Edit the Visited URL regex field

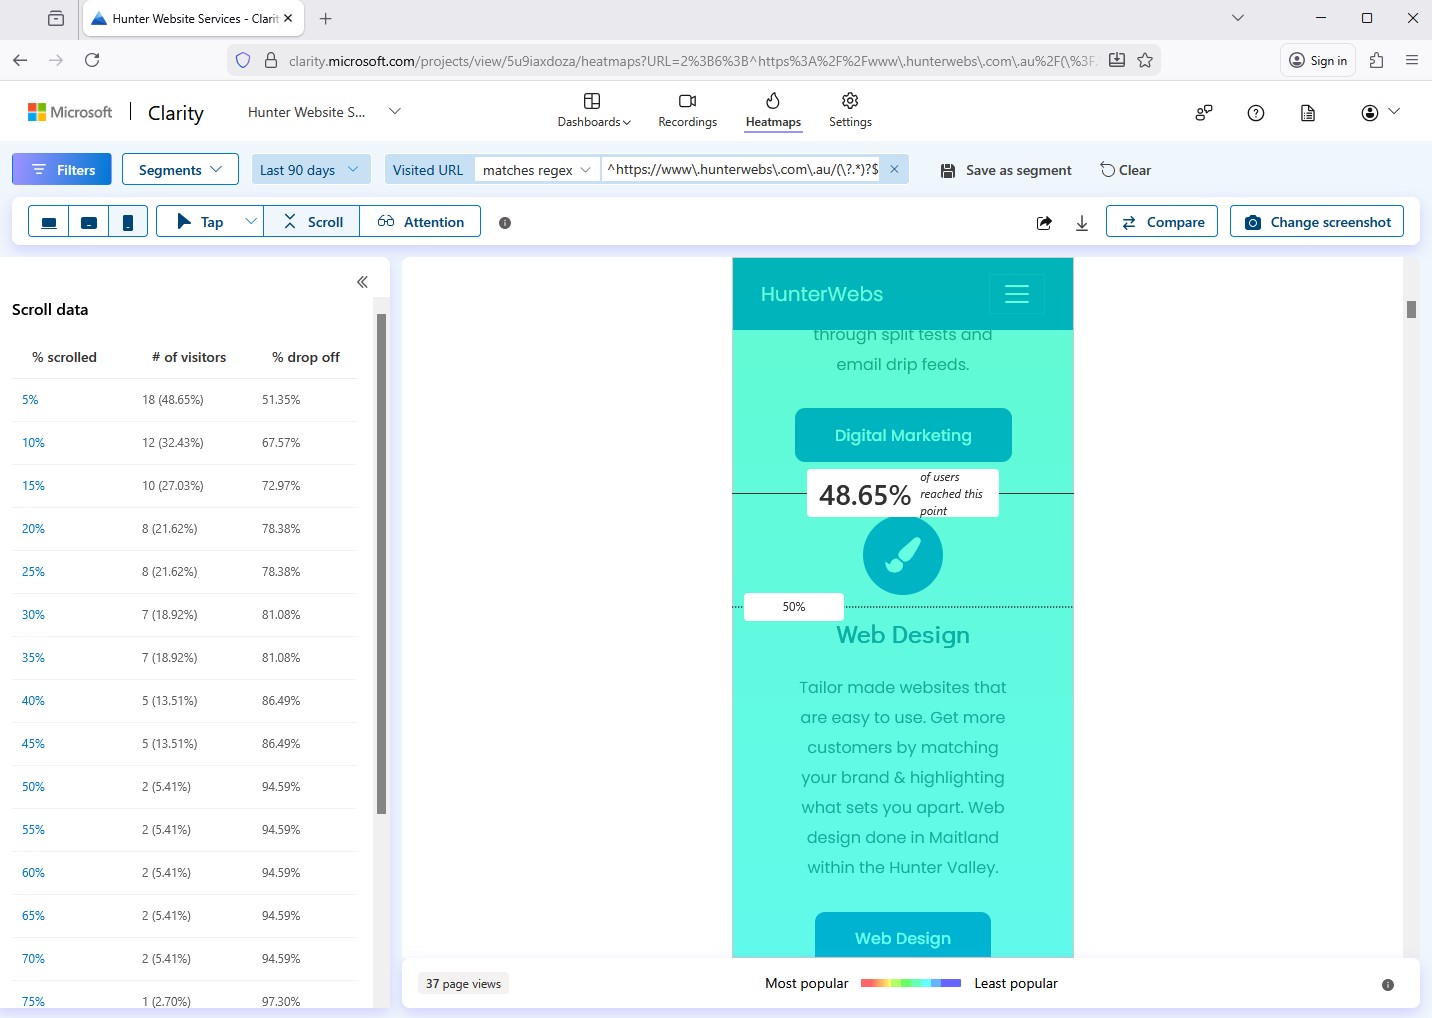coord(743,170)
